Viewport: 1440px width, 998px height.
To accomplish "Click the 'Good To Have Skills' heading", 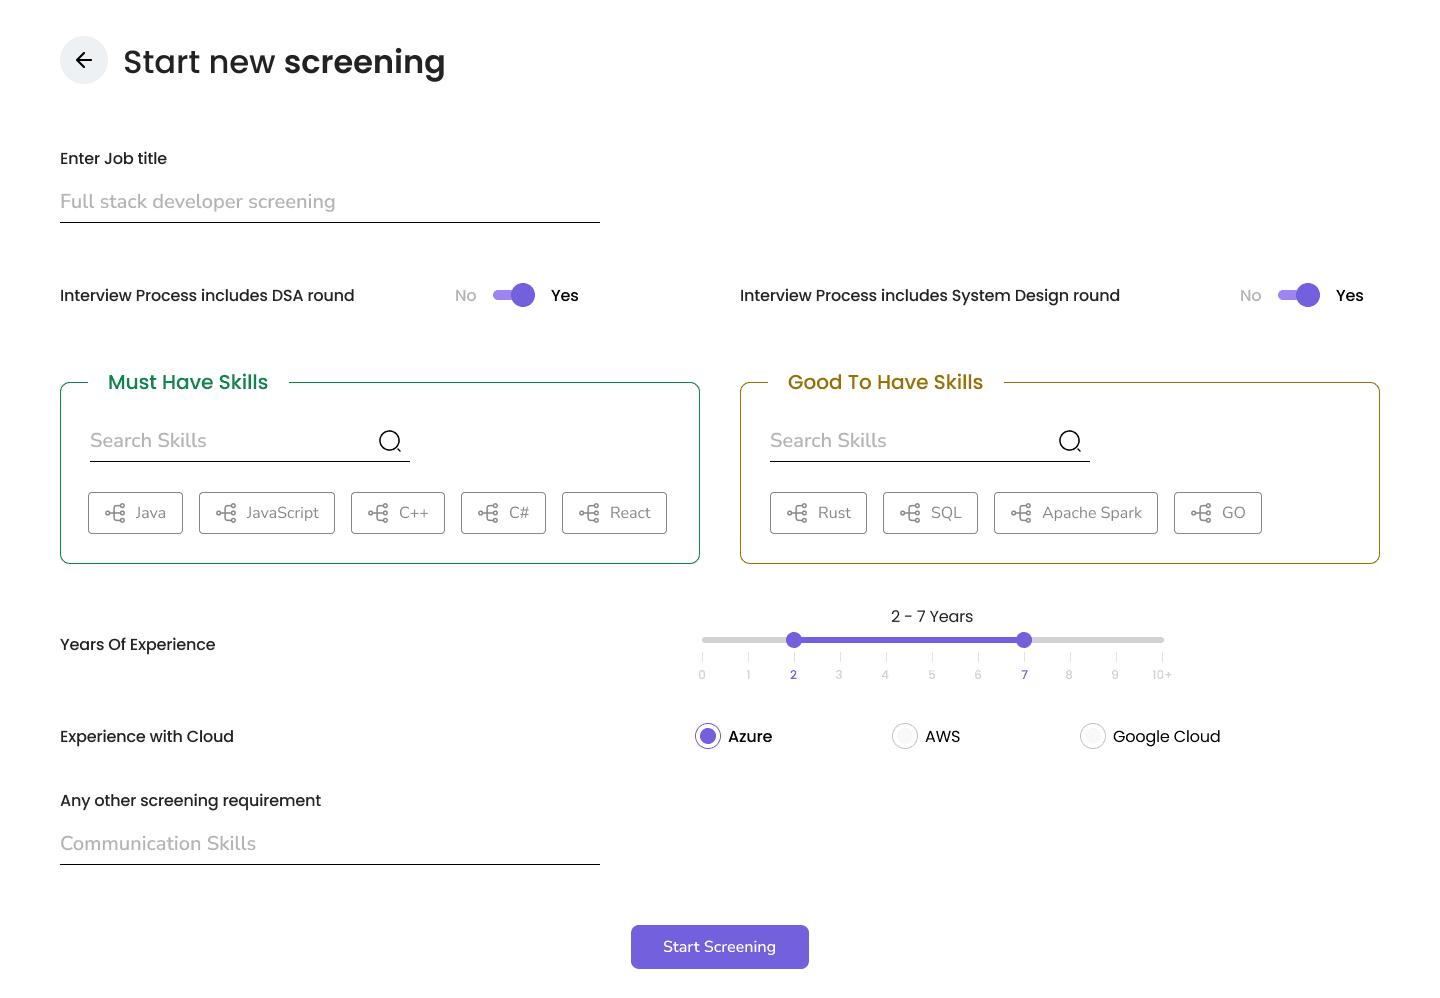I will coord(886,382).
